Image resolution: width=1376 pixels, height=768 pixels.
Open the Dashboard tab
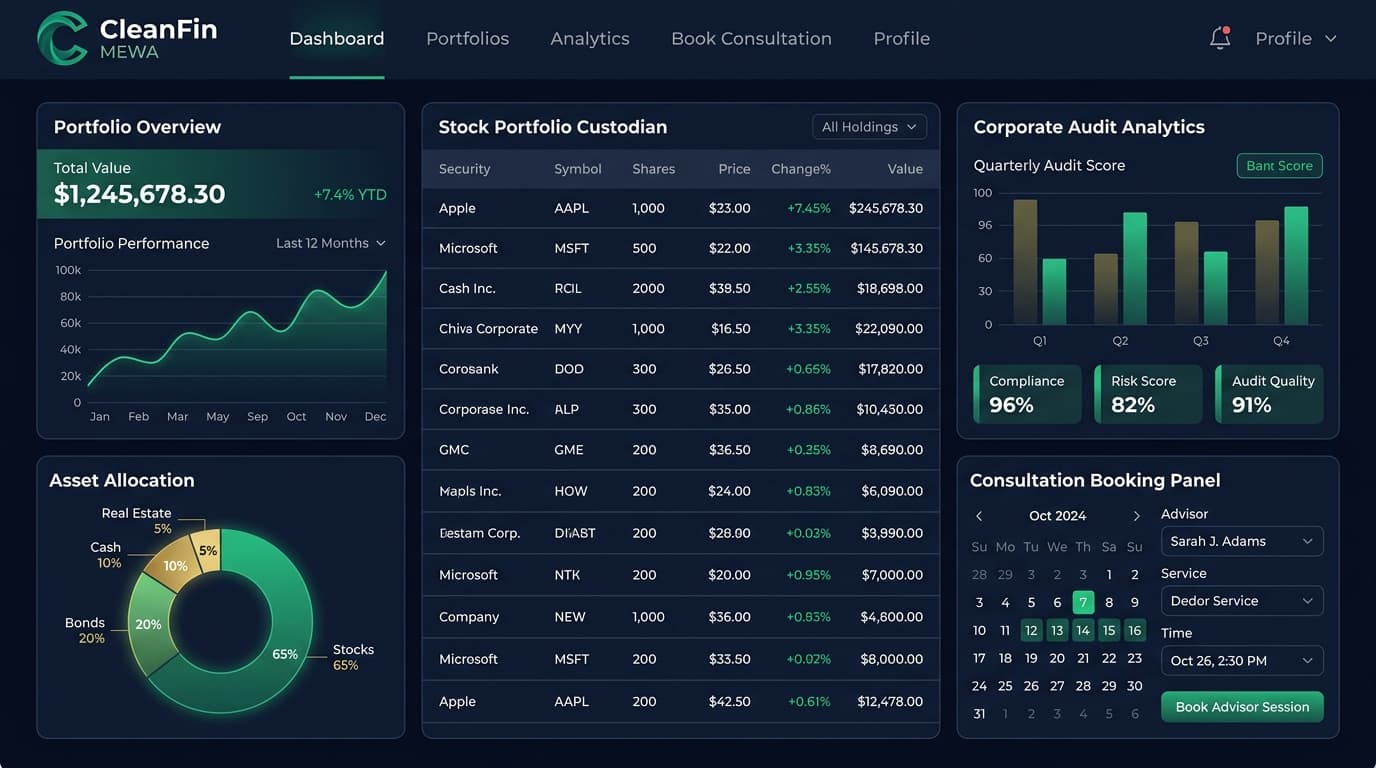[x=337, y=39]
